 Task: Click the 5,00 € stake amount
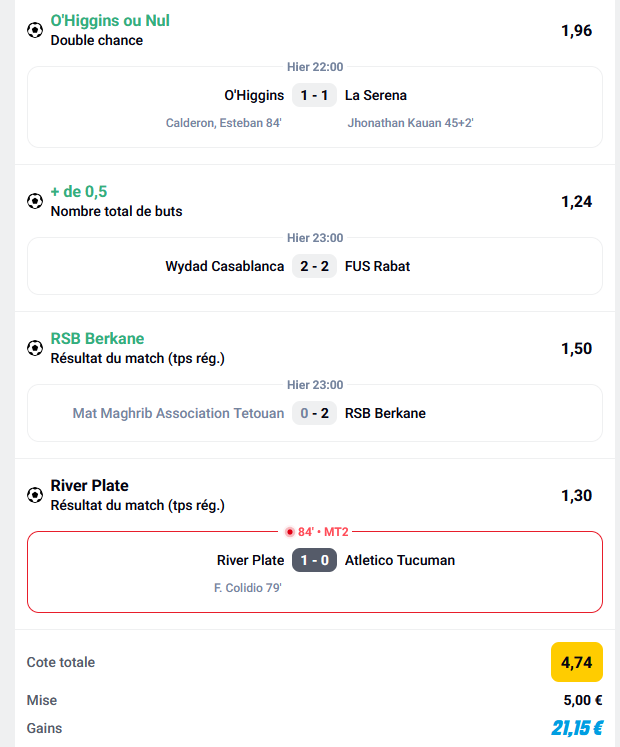[x=583, y=700]
